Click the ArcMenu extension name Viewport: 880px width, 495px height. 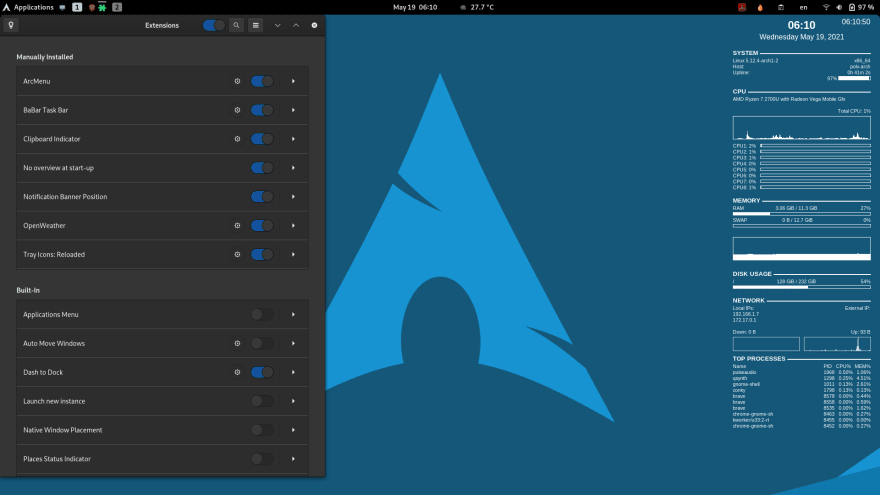[36, 81]
